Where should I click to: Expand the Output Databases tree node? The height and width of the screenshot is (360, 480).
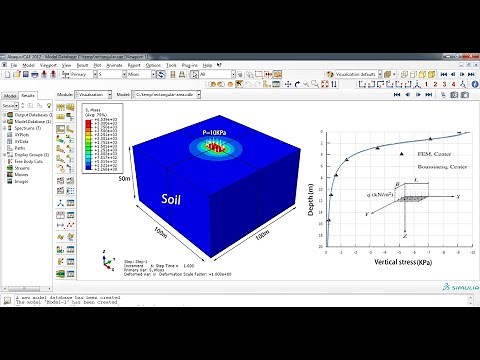coord(5,115)
